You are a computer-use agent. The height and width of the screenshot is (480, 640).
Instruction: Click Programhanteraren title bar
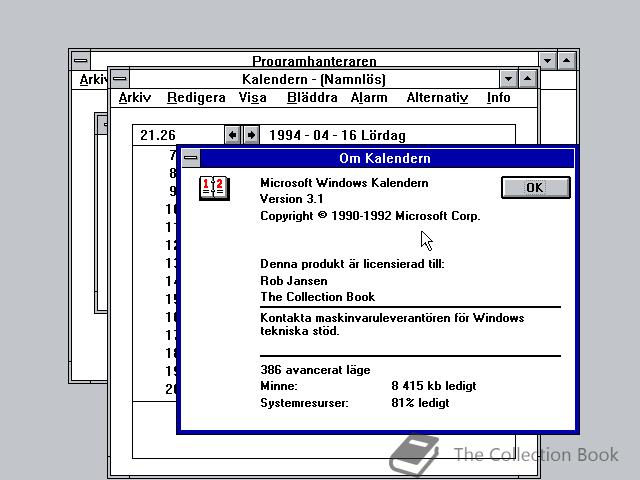pyautogui.click(x=314, y=60)
